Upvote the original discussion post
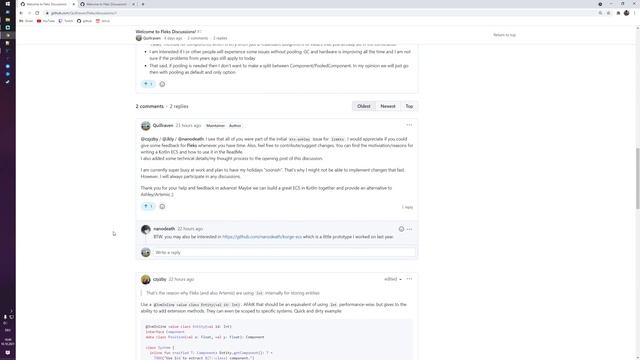 point(148,84)
